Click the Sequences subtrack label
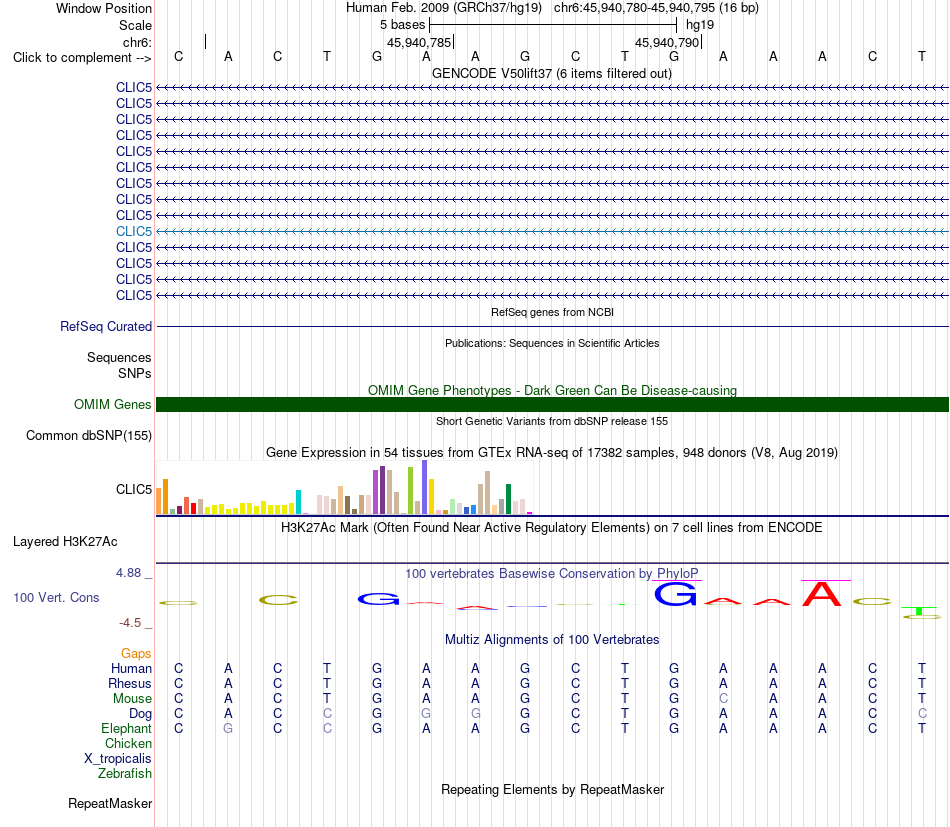The width and height of the screenshot is (950, 827). (x=119, y=357)
